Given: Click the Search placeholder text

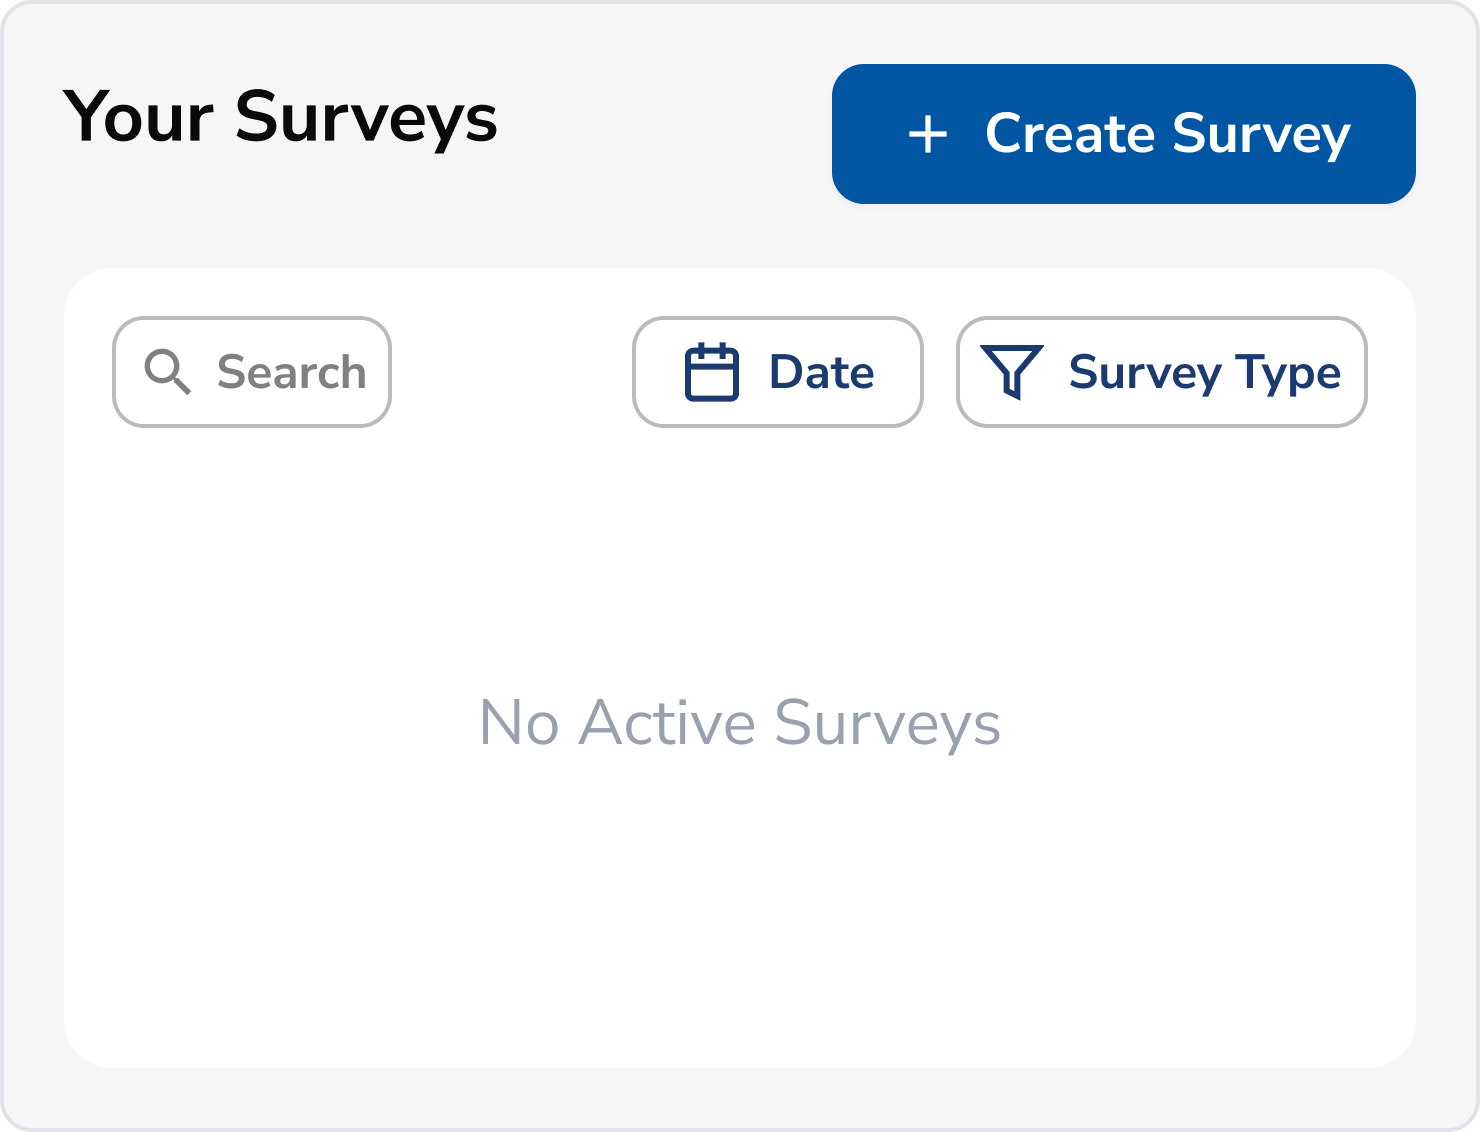Looking at the screenshot, I should [x=292, y=372].
